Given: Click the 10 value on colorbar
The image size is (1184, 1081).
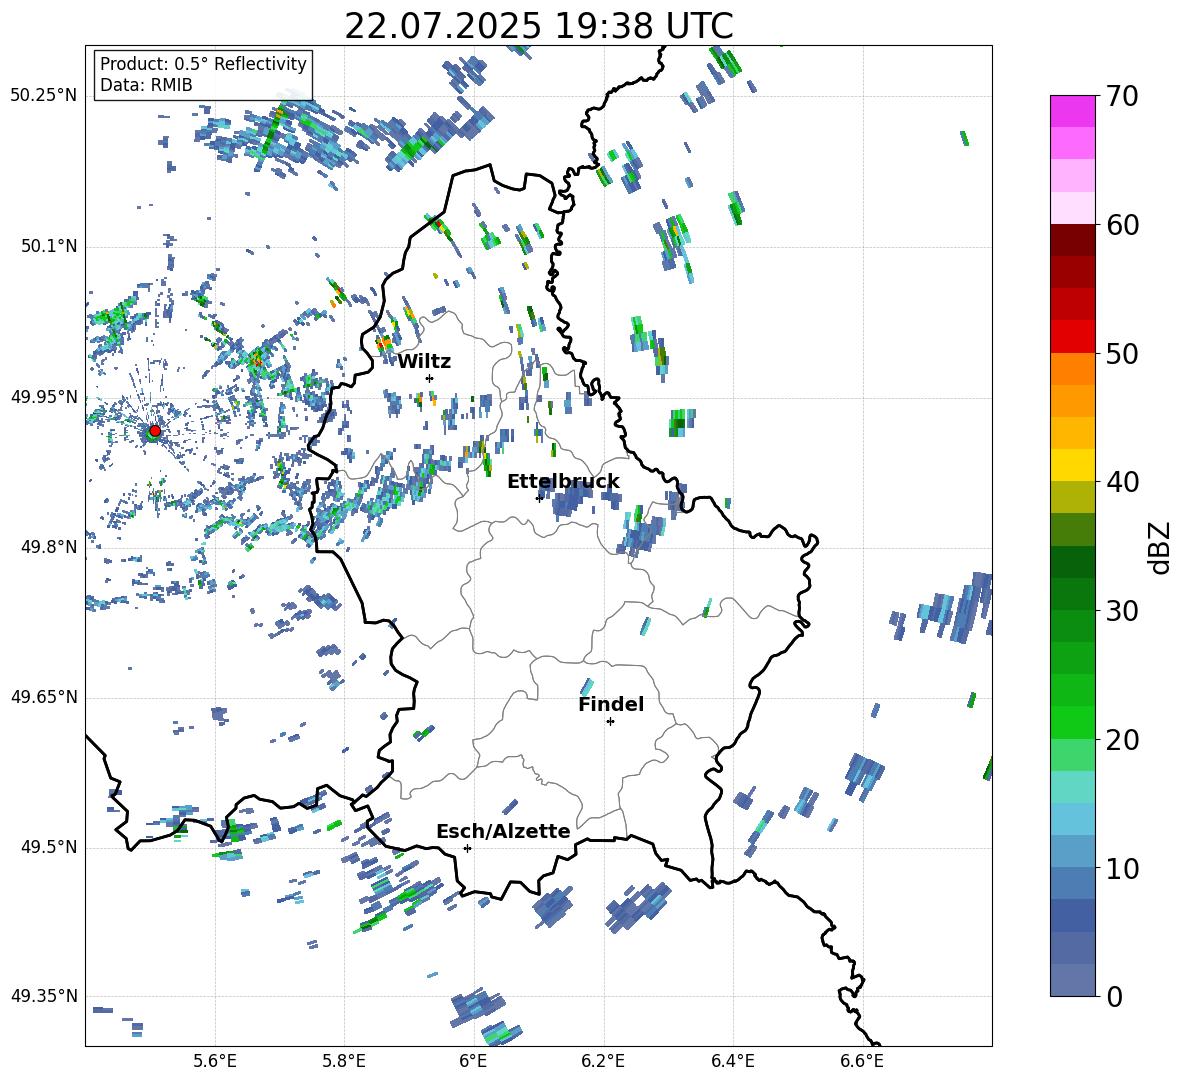Looking at the screenshot, I should [1122, 869].
